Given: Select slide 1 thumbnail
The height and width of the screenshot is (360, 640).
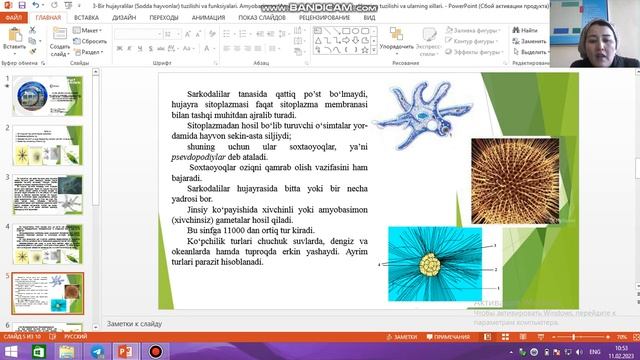Looking at the screenshot, I should click(x=47, y=96).
